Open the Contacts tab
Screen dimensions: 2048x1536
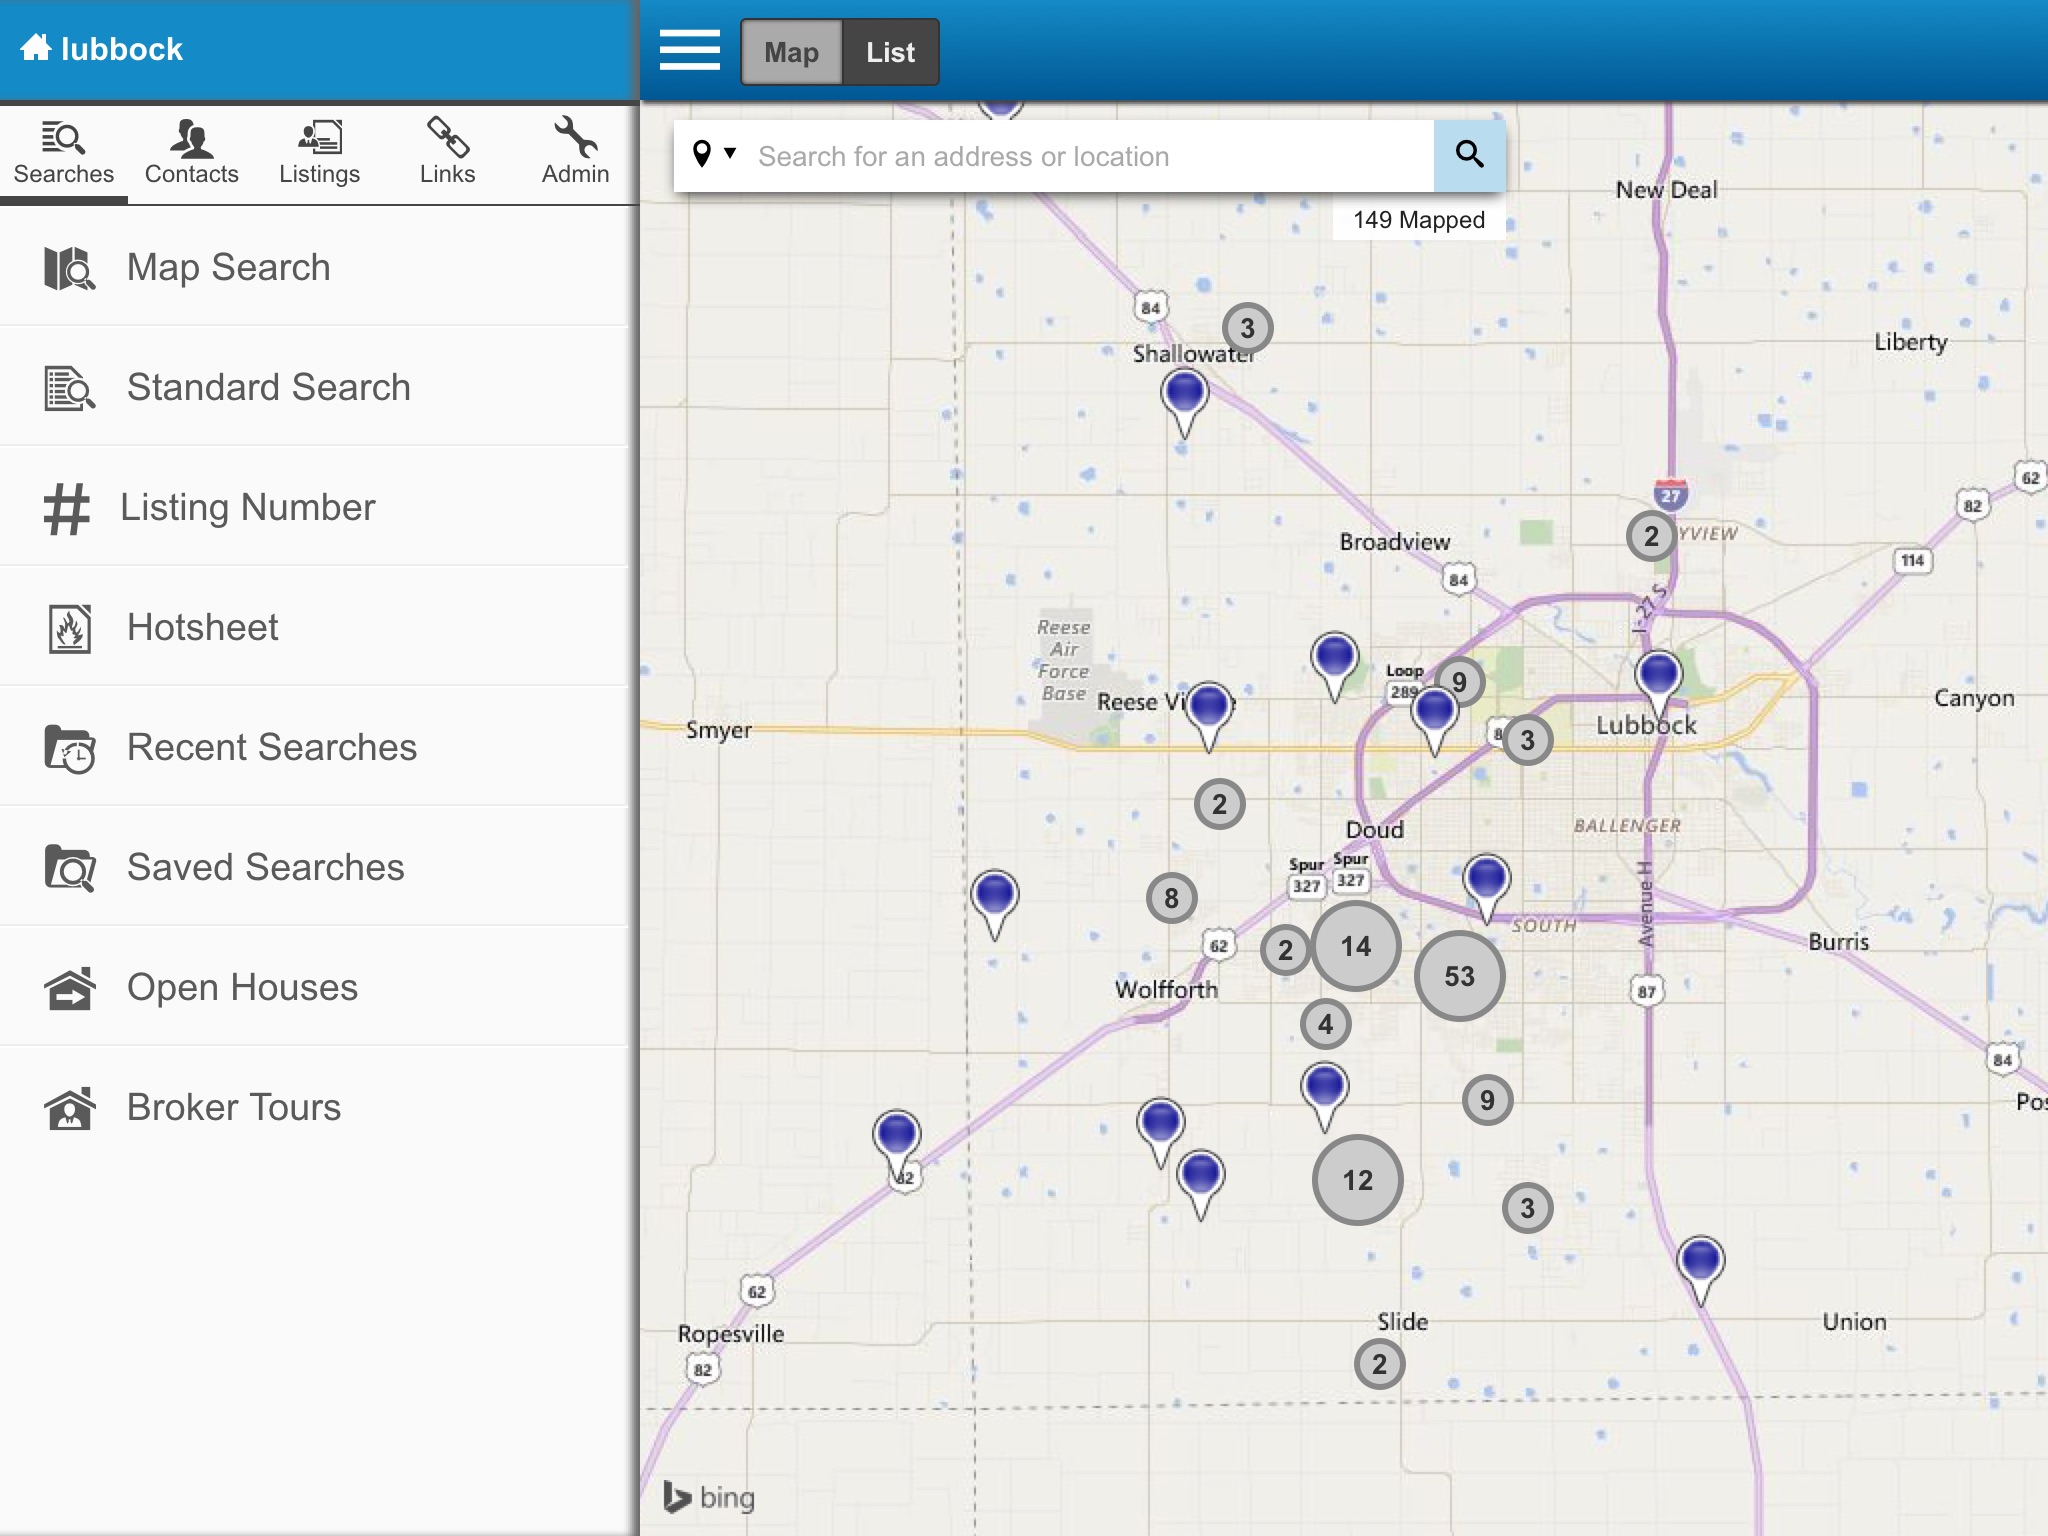(x=191, y=152)
